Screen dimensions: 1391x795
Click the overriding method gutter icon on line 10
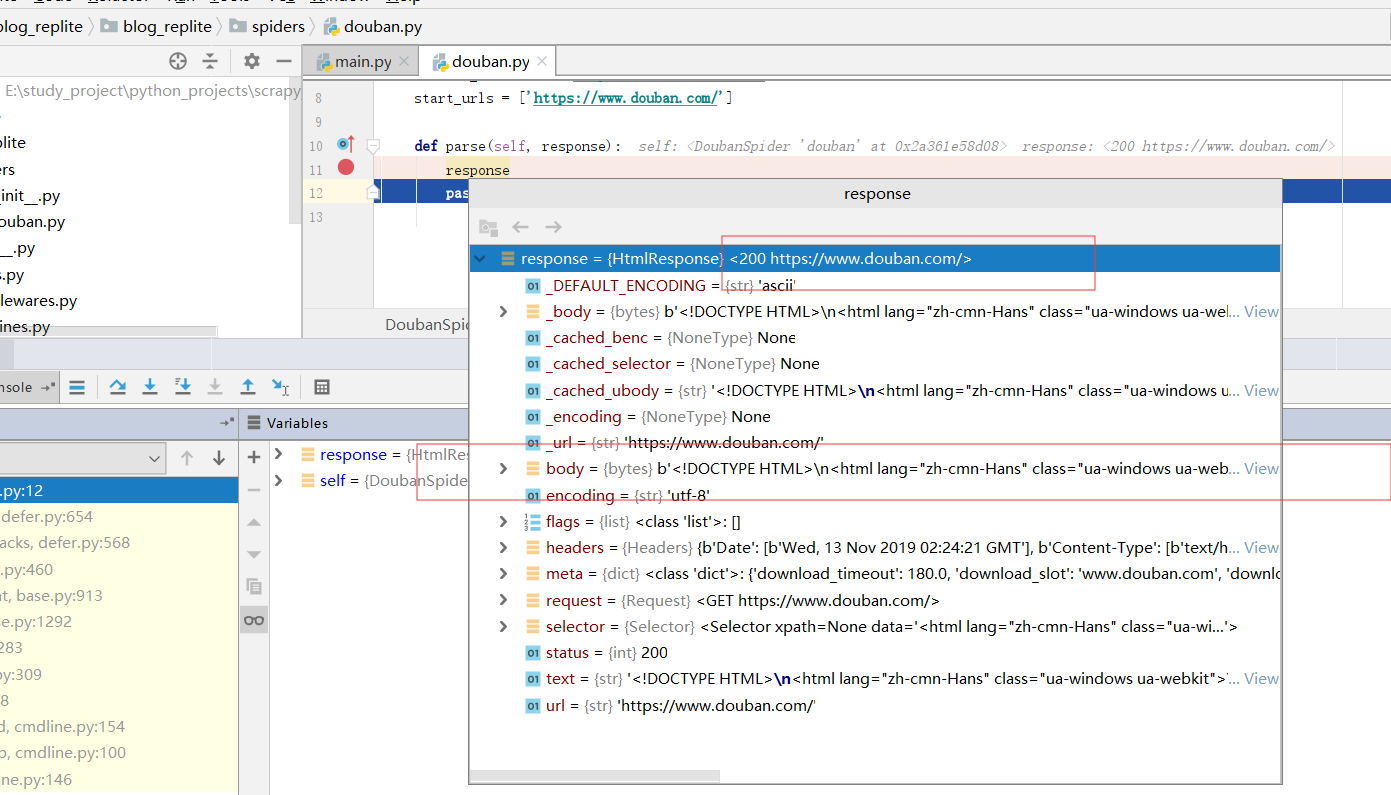pos(346,145)
